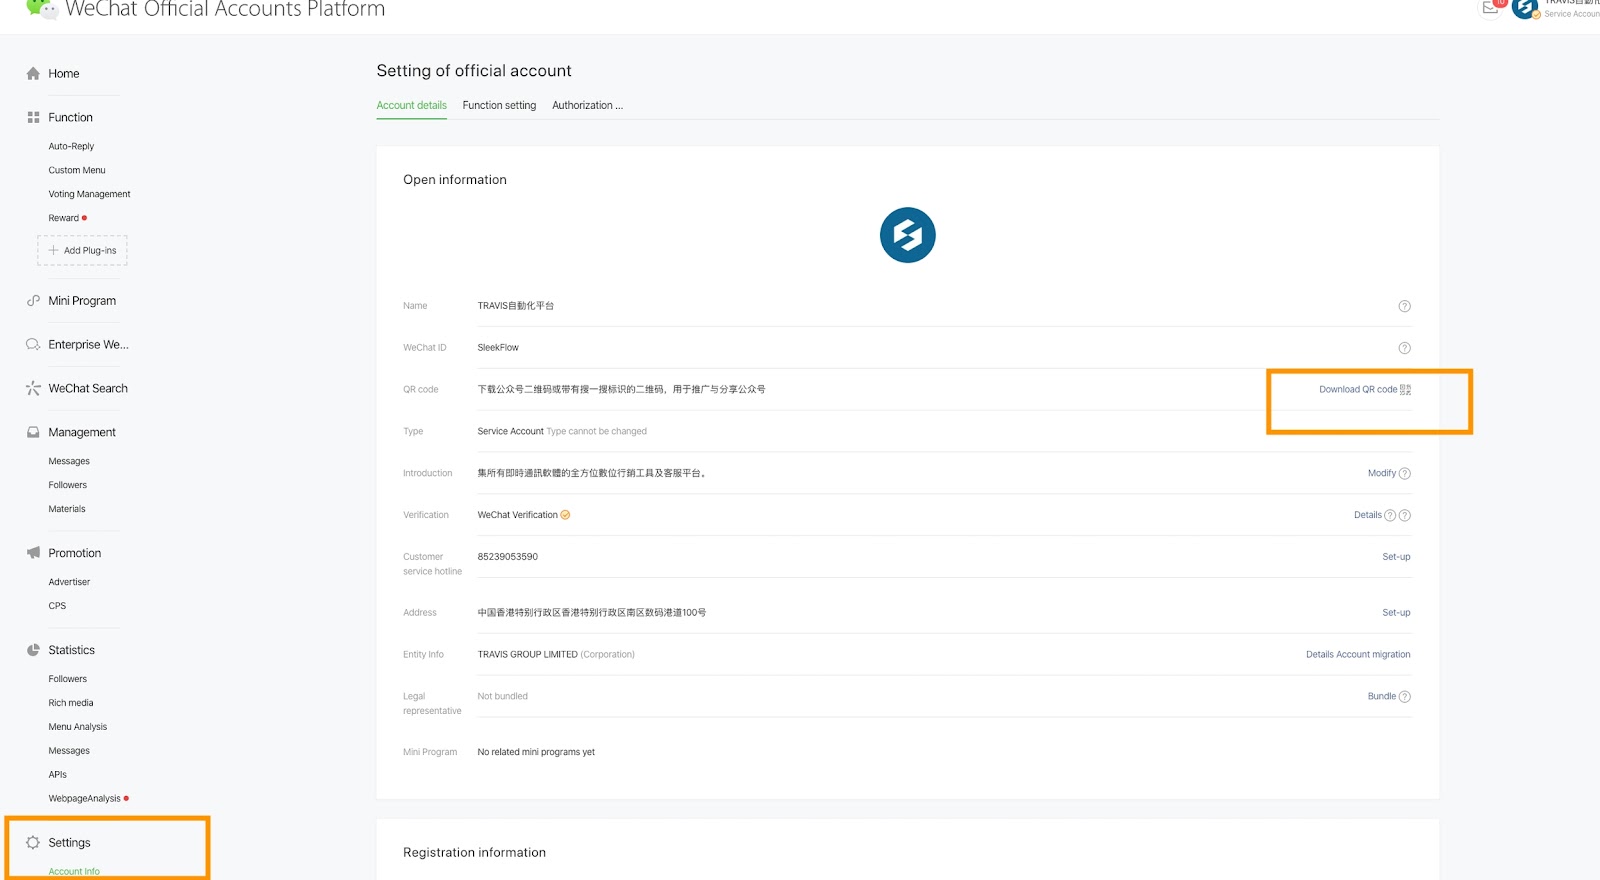
Task: Open Rich media statistics
Action: (x=71, y=703)
